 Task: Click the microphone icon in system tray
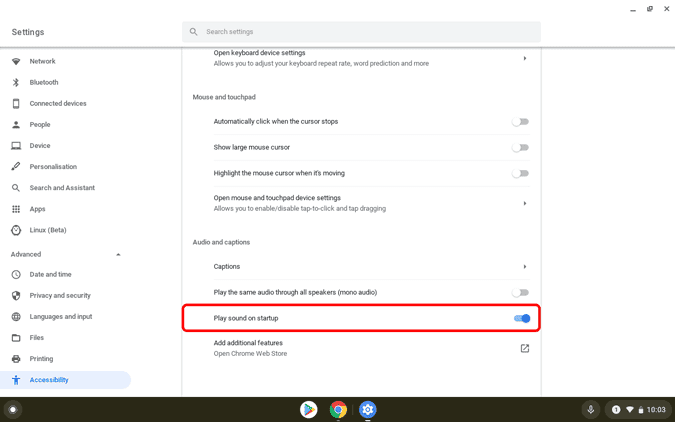(x=591, y=410)
